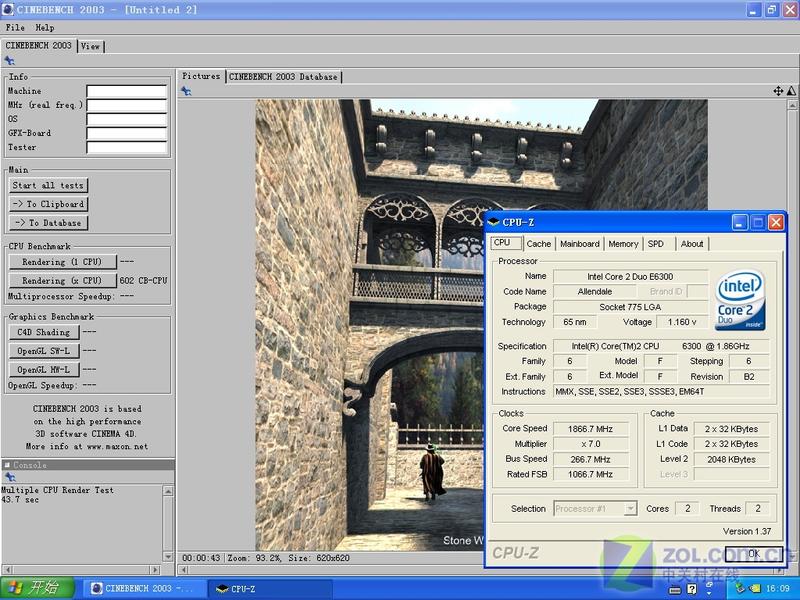Viewport: 800px width, 600px height.
Task: Open the Memory tab in CPU-Z
Action: coord(623,244)
